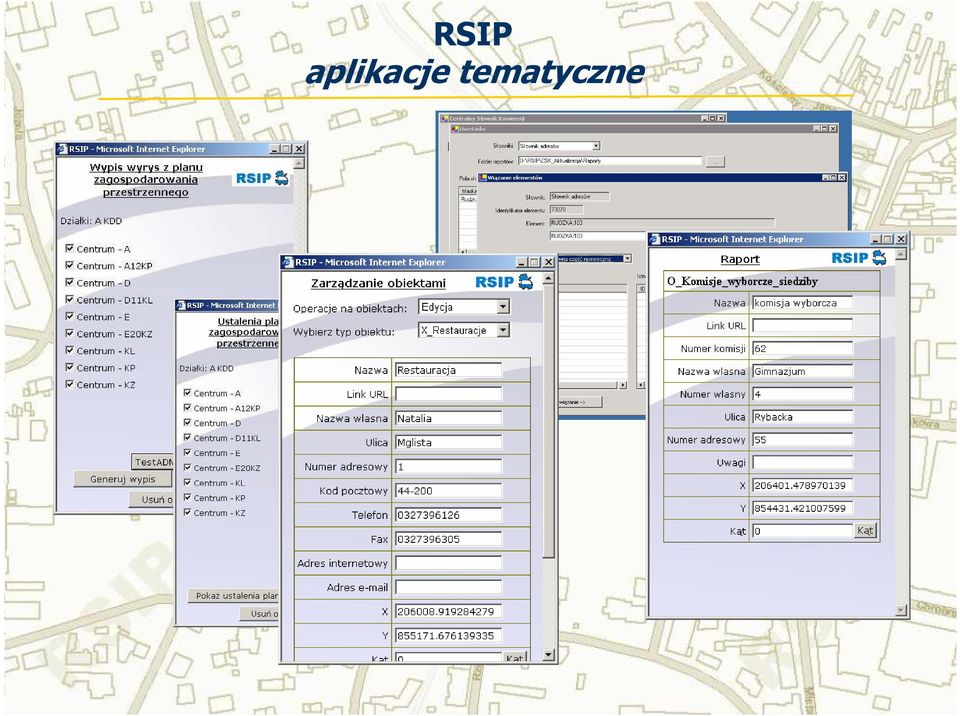Click the TestADM button
The image size is (960, 716).
tap(153, 462)
